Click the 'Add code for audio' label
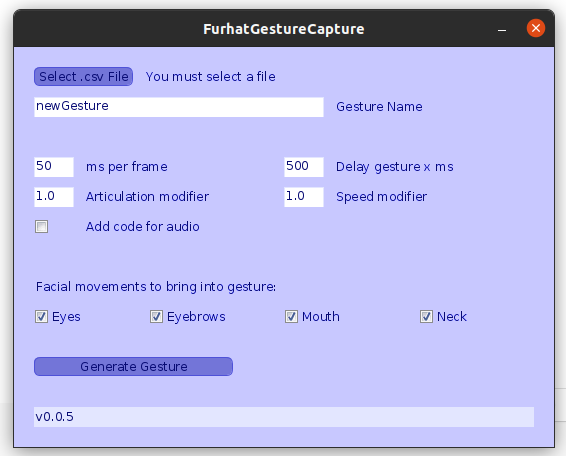Screen dimensions: 566x456 tap(143, 227)
